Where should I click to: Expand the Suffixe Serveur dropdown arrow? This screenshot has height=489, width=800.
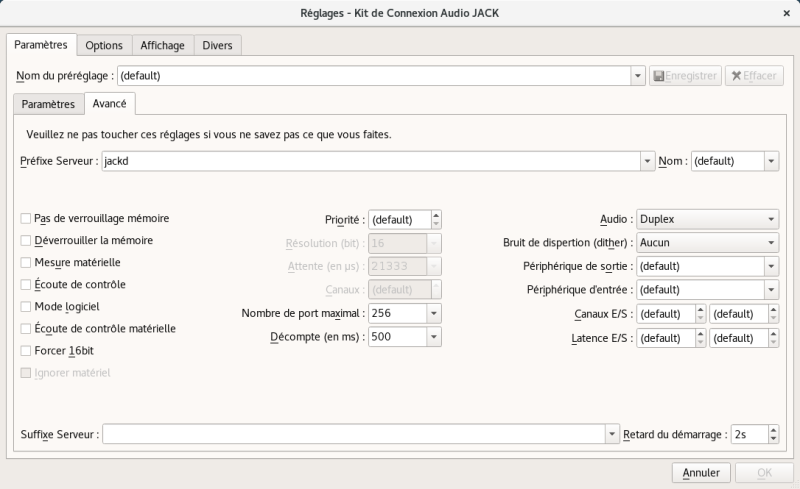click(x=612, y=434)
